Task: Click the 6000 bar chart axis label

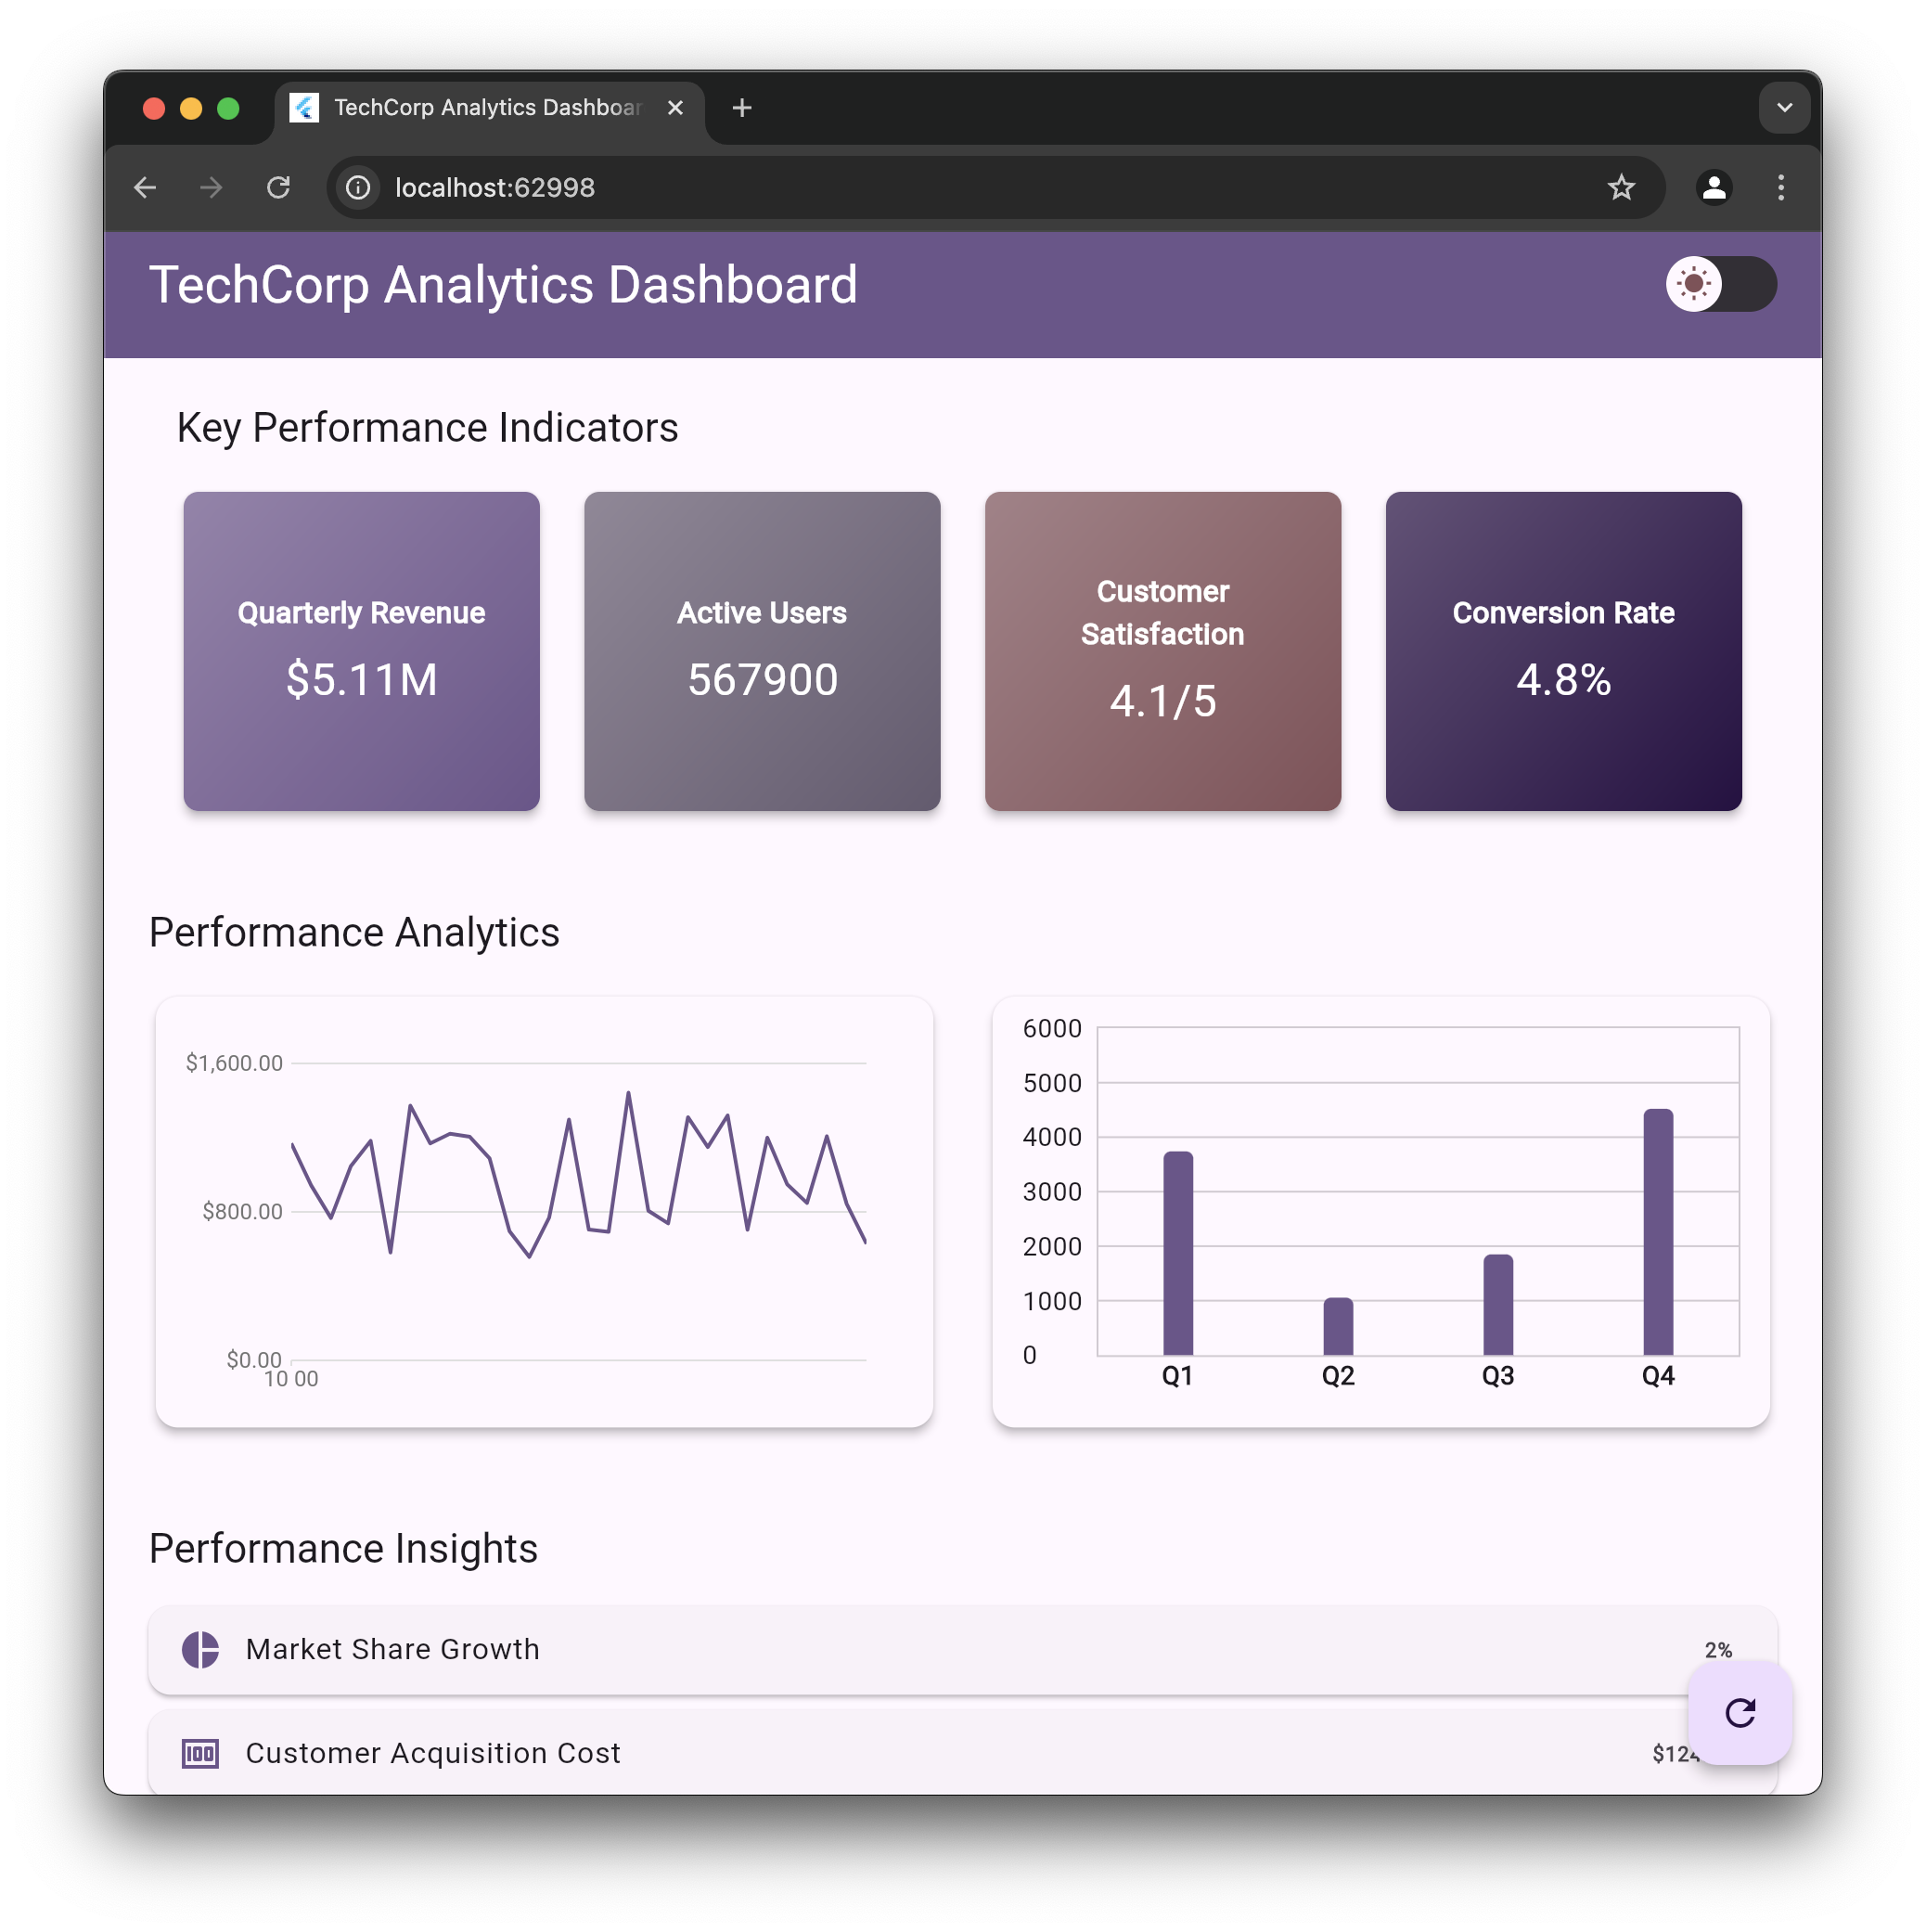Action: (1052, 1028)
